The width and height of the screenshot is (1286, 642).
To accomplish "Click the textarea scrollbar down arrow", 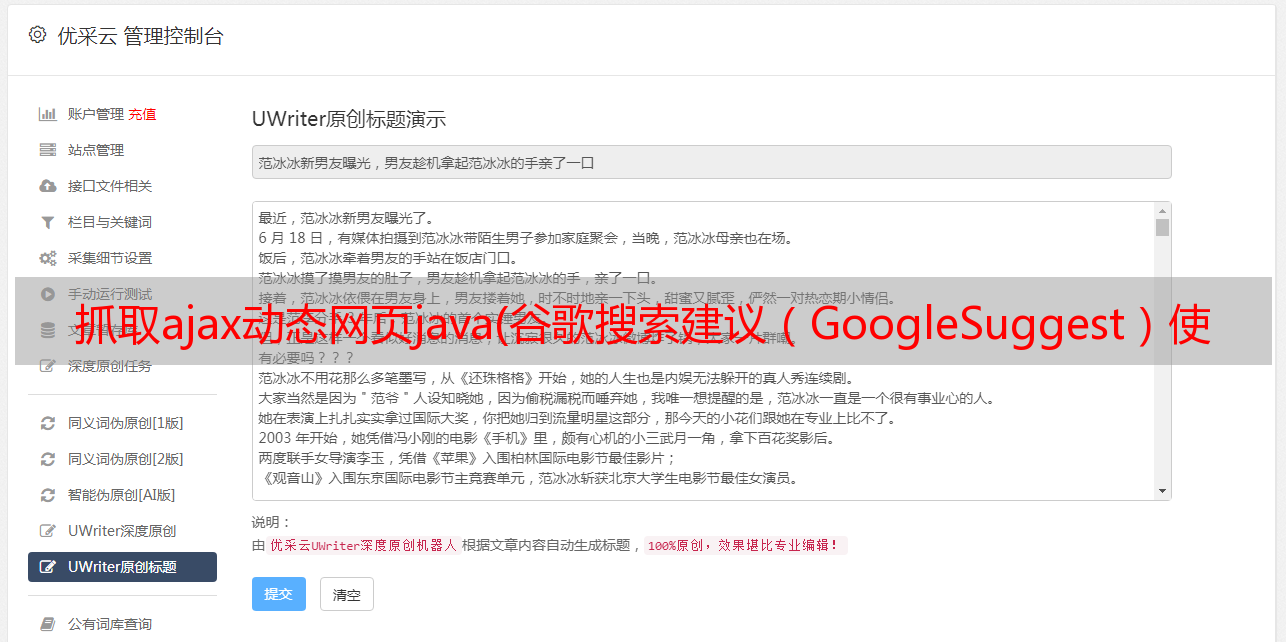I will pyautogui.click(x=1162, y=491).
